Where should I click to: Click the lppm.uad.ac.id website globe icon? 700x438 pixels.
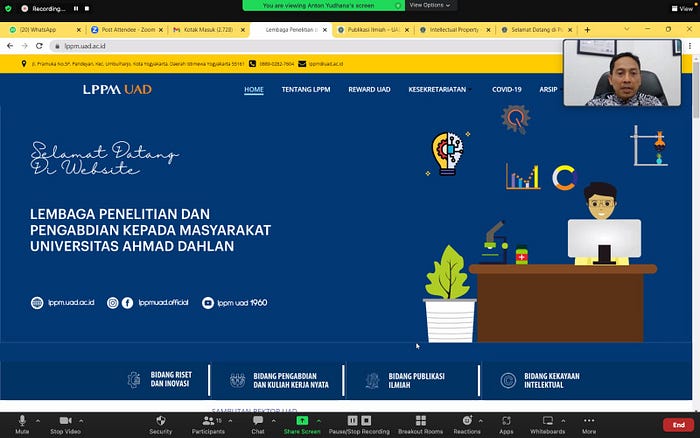click(37, 303)
